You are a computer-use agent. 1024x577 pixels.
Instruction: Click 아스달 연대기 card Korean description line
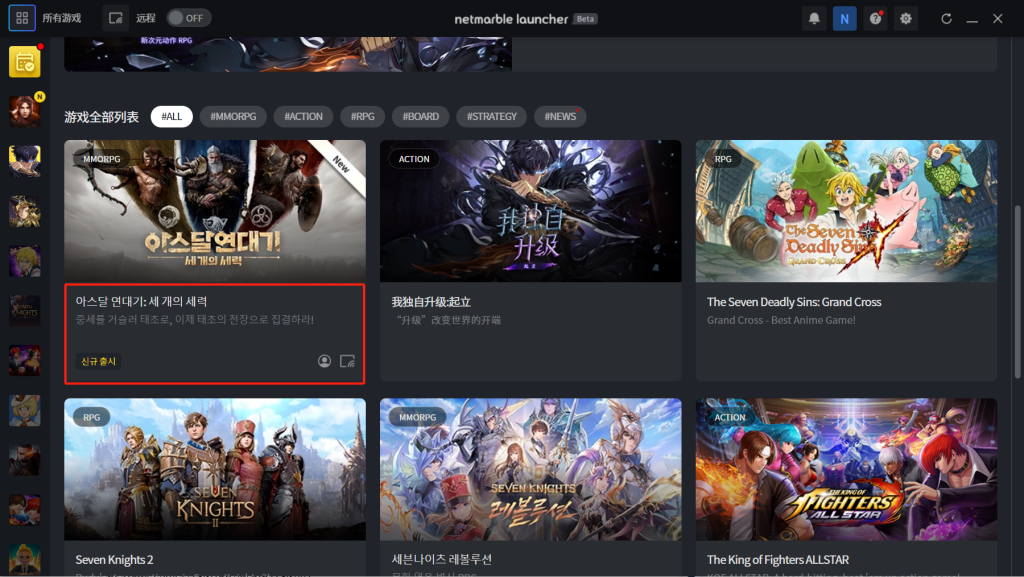pos(195,319)
